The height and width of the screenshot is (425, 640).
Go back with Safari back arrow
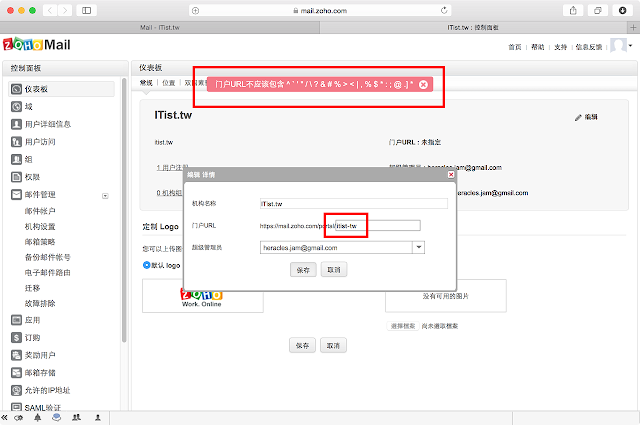(x=50, y=11)
